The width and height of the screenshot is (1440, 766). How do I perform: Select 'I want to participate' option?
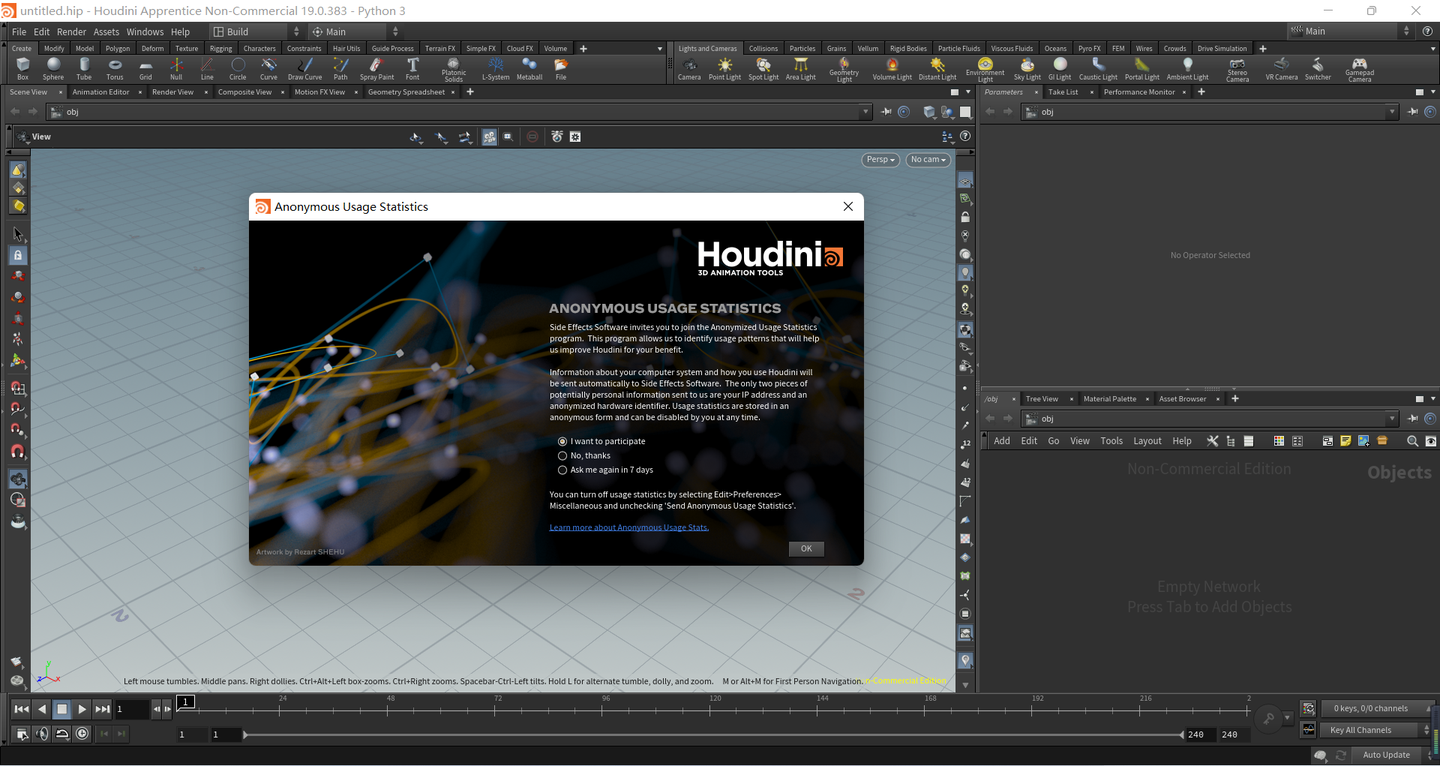[563, 441]
